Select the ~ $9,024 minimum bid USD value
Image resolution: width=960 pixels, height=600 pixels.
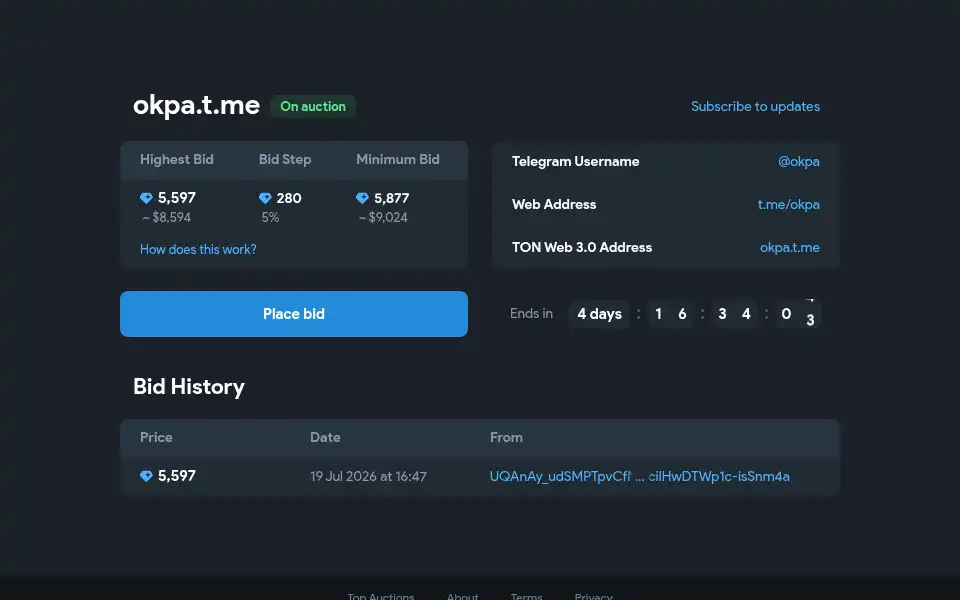coord(383,217)
